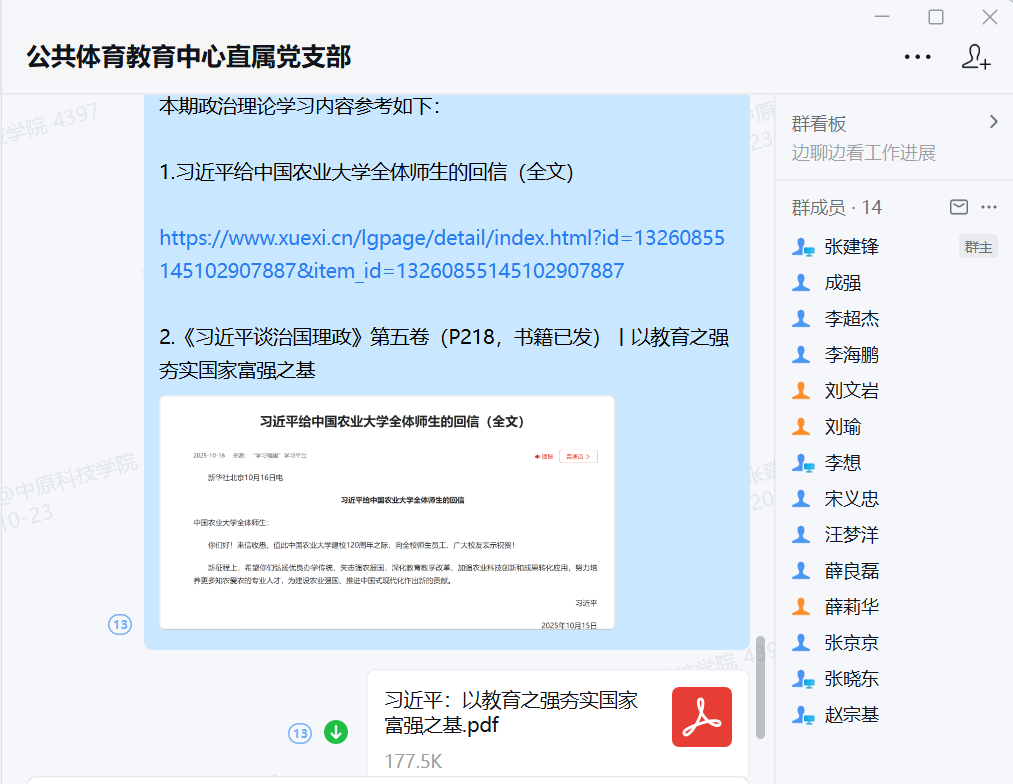Viewport: 1013px width, 784px height.
Task: Click the add member icon
Action: click(x=975, y=57)
